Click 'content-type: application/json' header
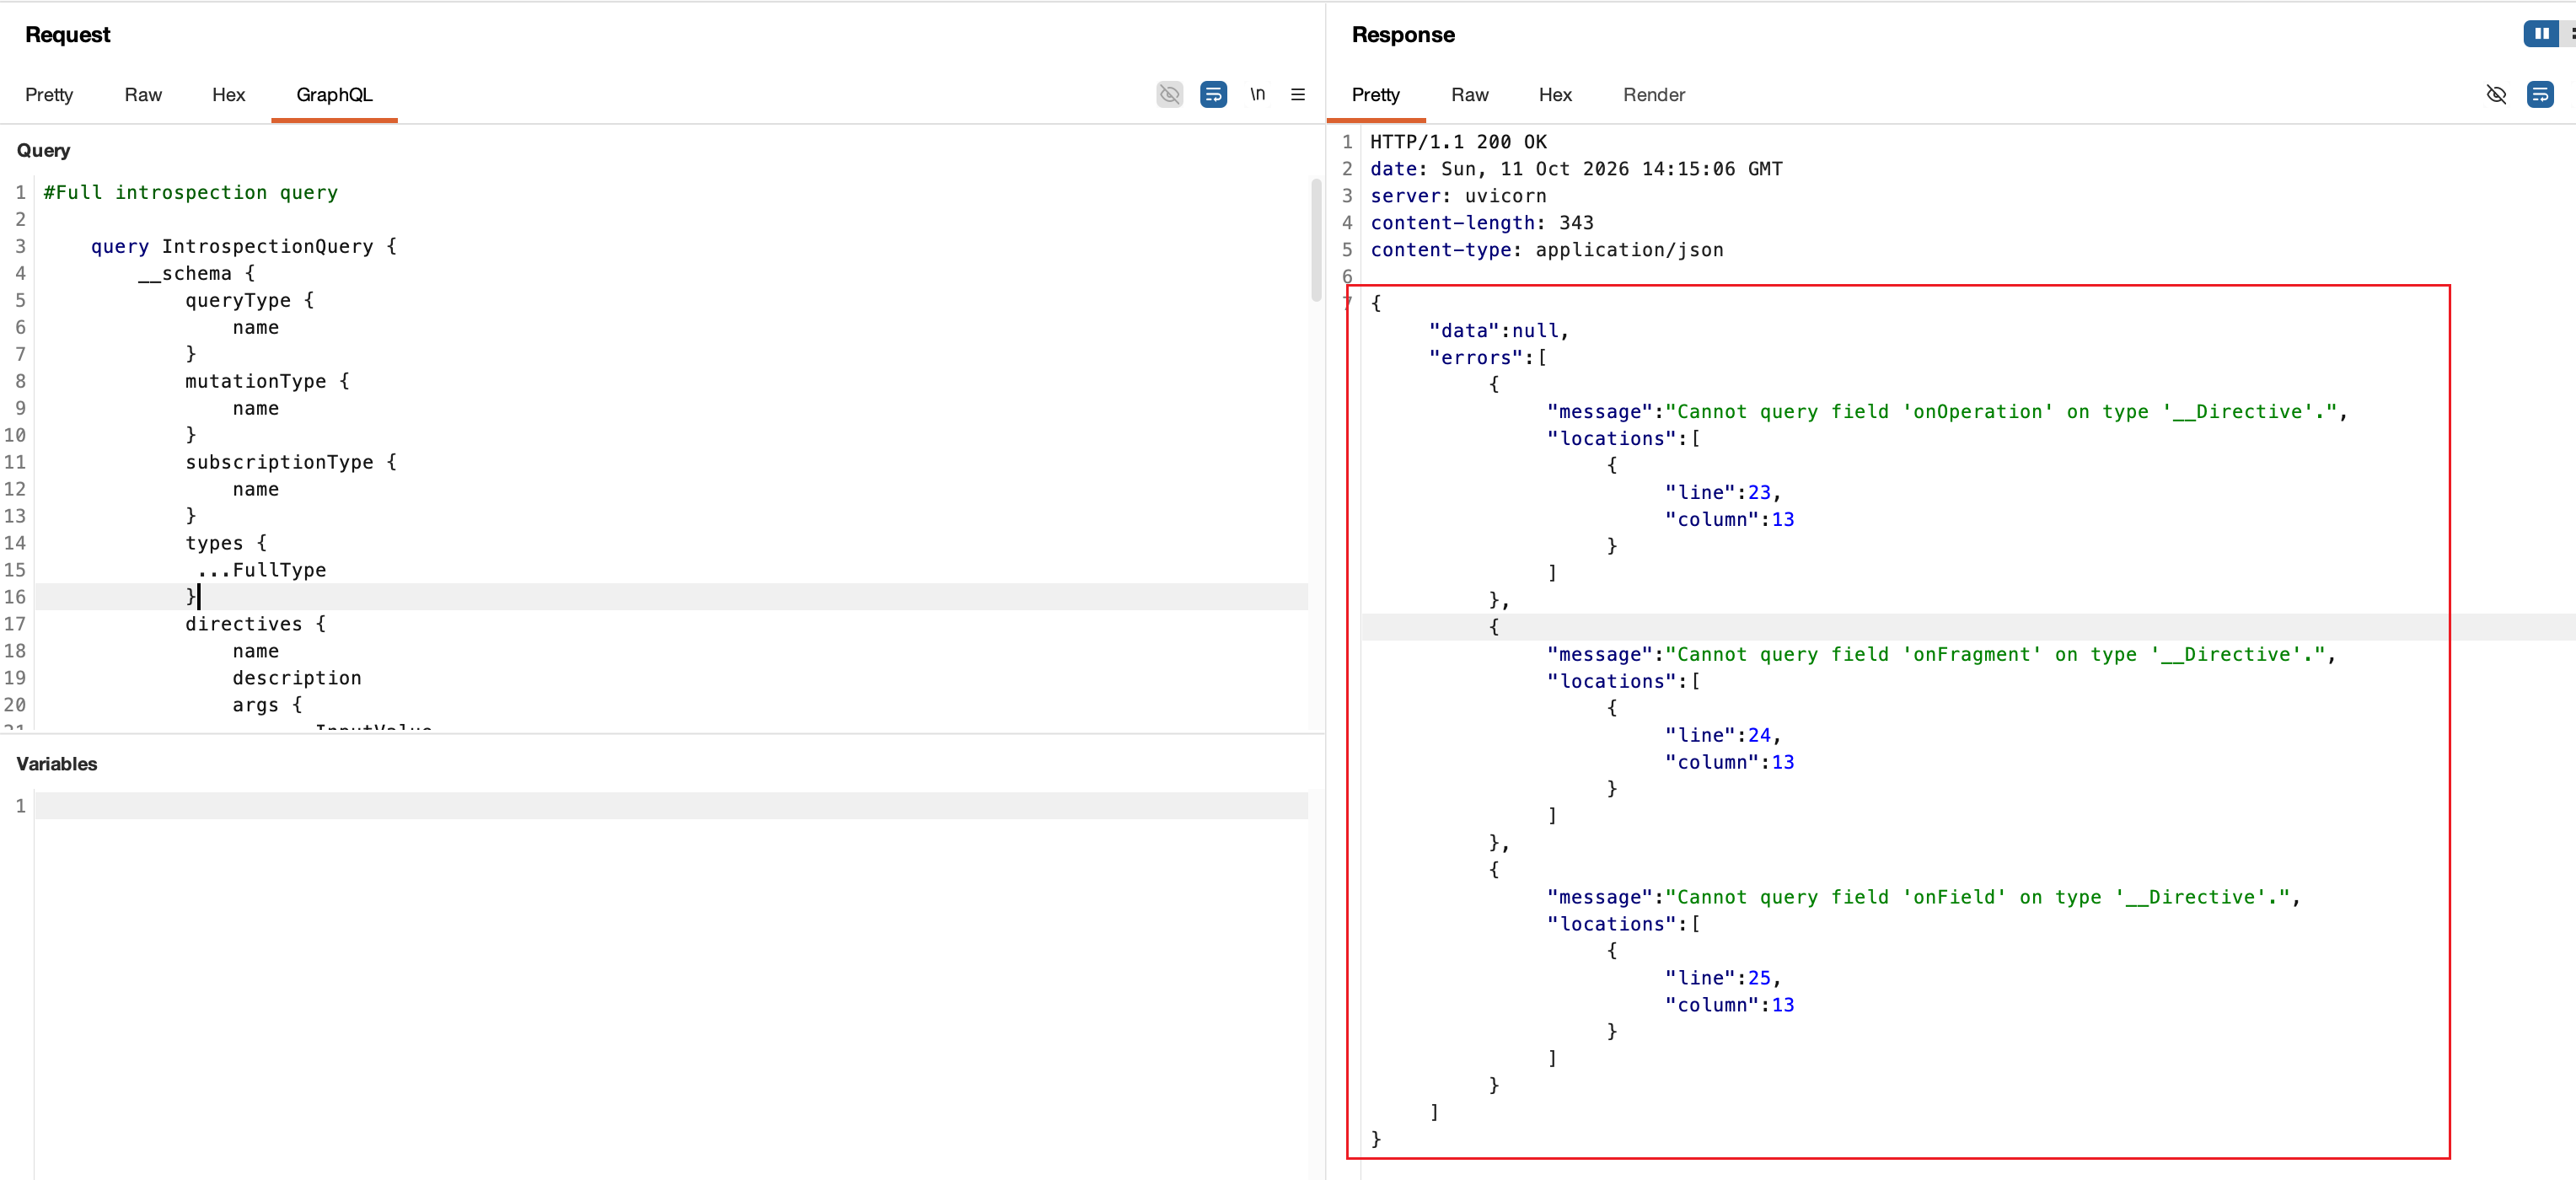The width and height of the screenshot is (2576, 1180). tap(1547, 250)
